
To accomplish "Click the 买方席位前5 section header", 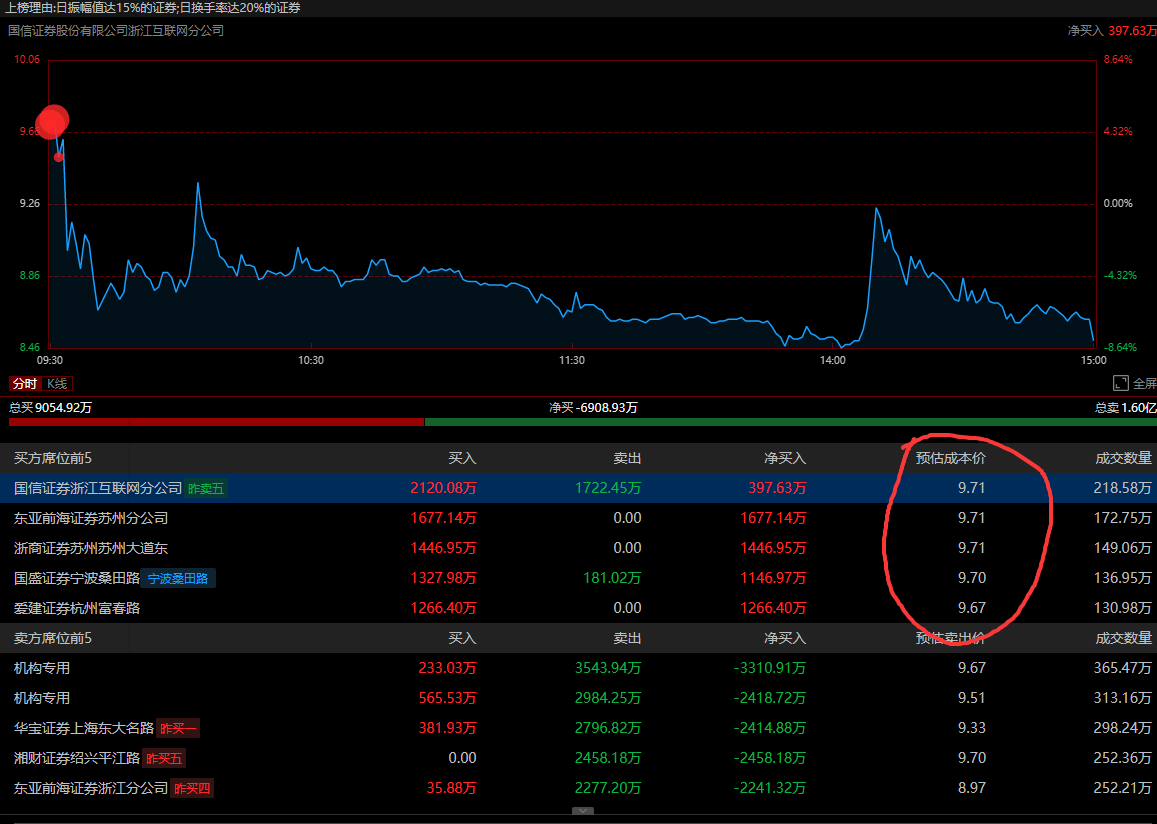I will [53, 458].
